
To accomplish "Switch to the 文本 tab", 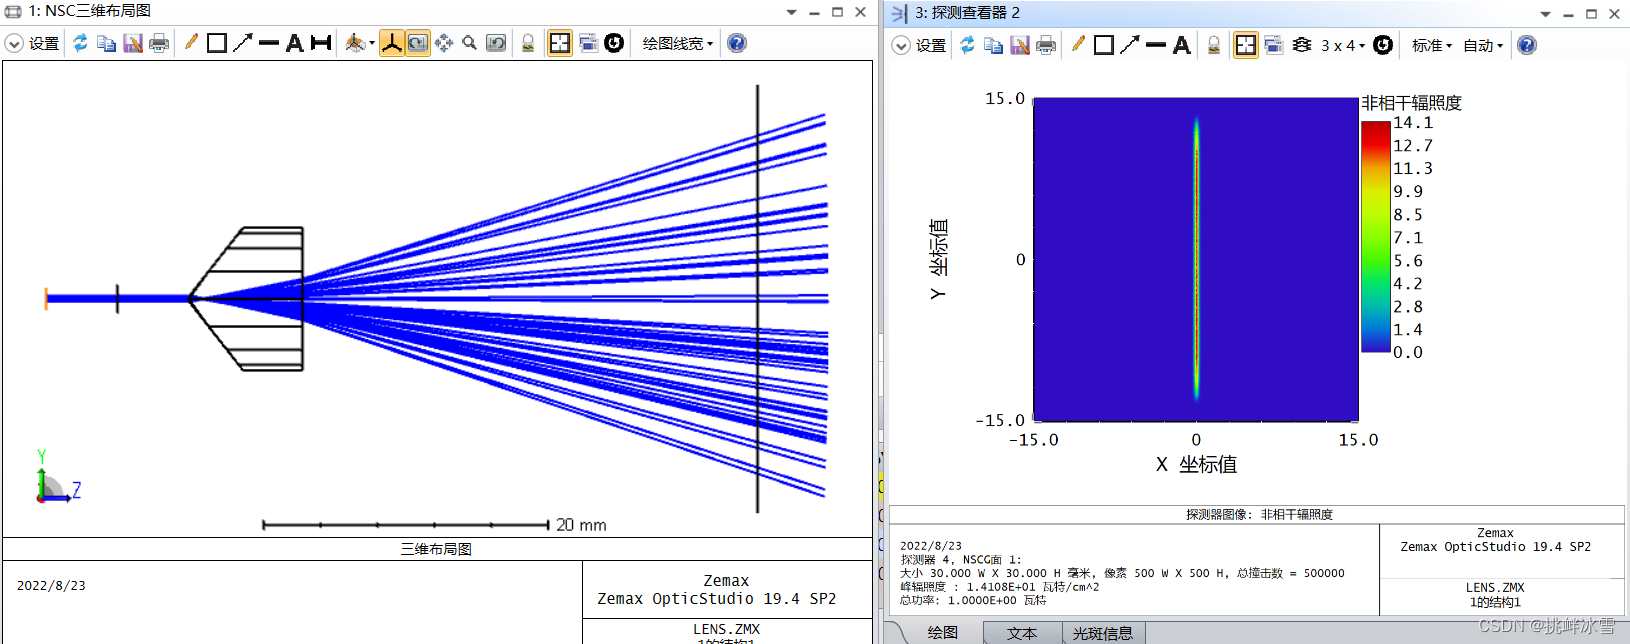I will pyautogui.click(x=1022, y=633).
